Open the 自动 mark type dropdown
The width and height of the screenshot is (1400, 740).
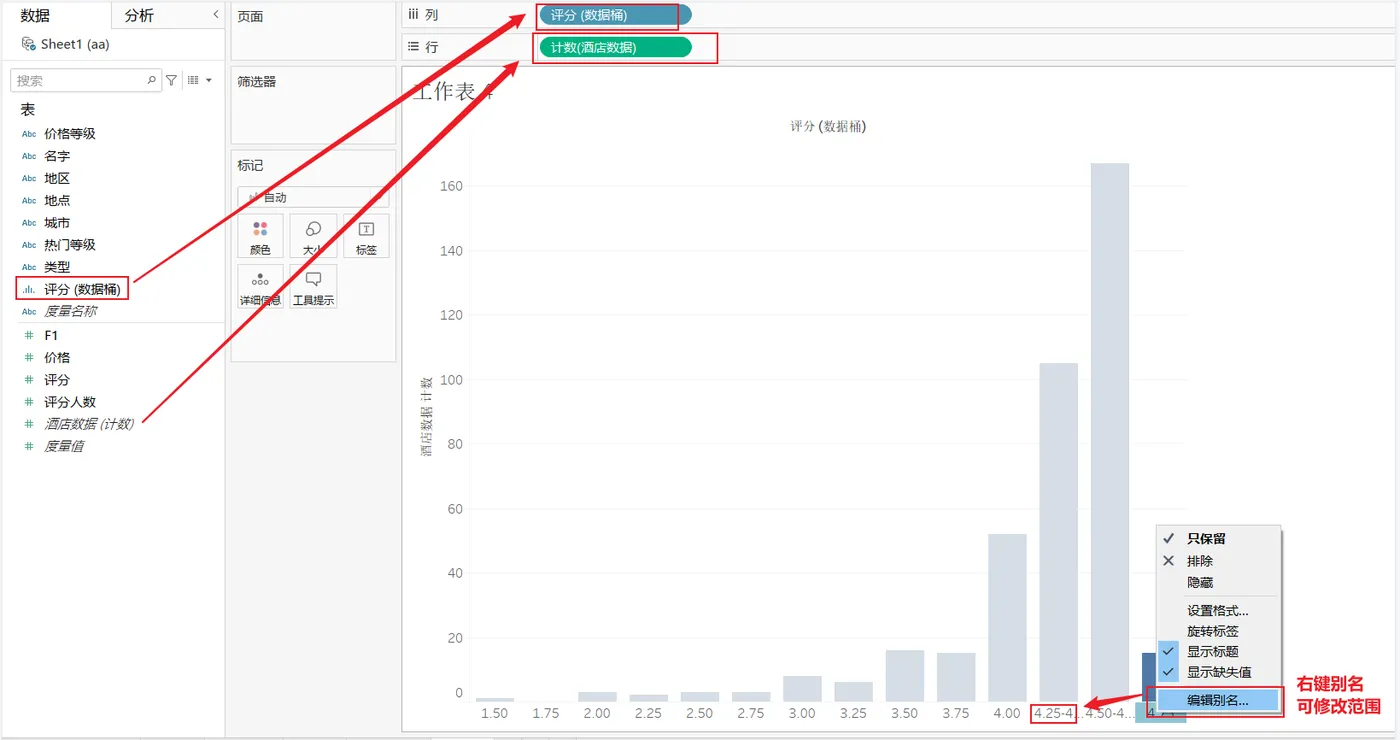313,198
